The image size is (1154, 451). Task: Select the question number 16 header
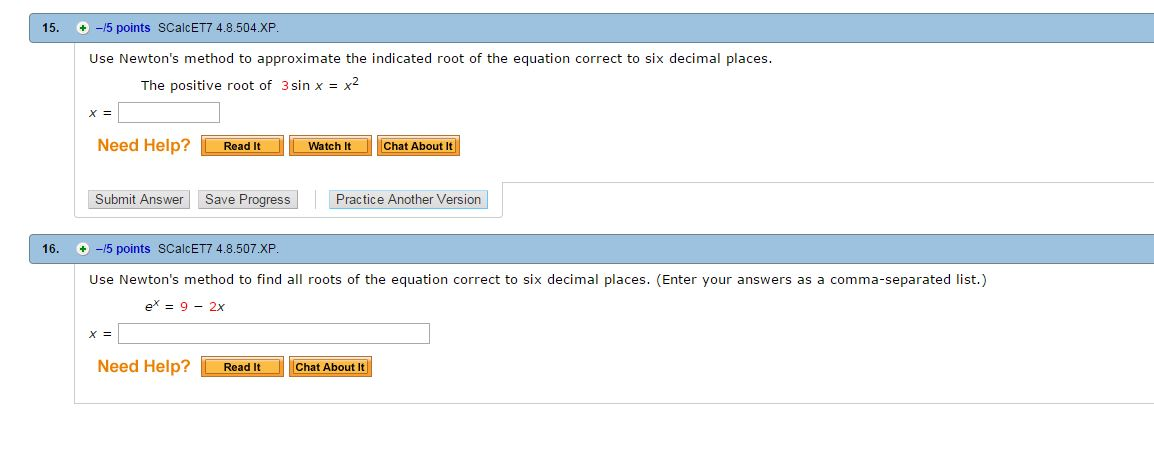[x=50, y=249]
